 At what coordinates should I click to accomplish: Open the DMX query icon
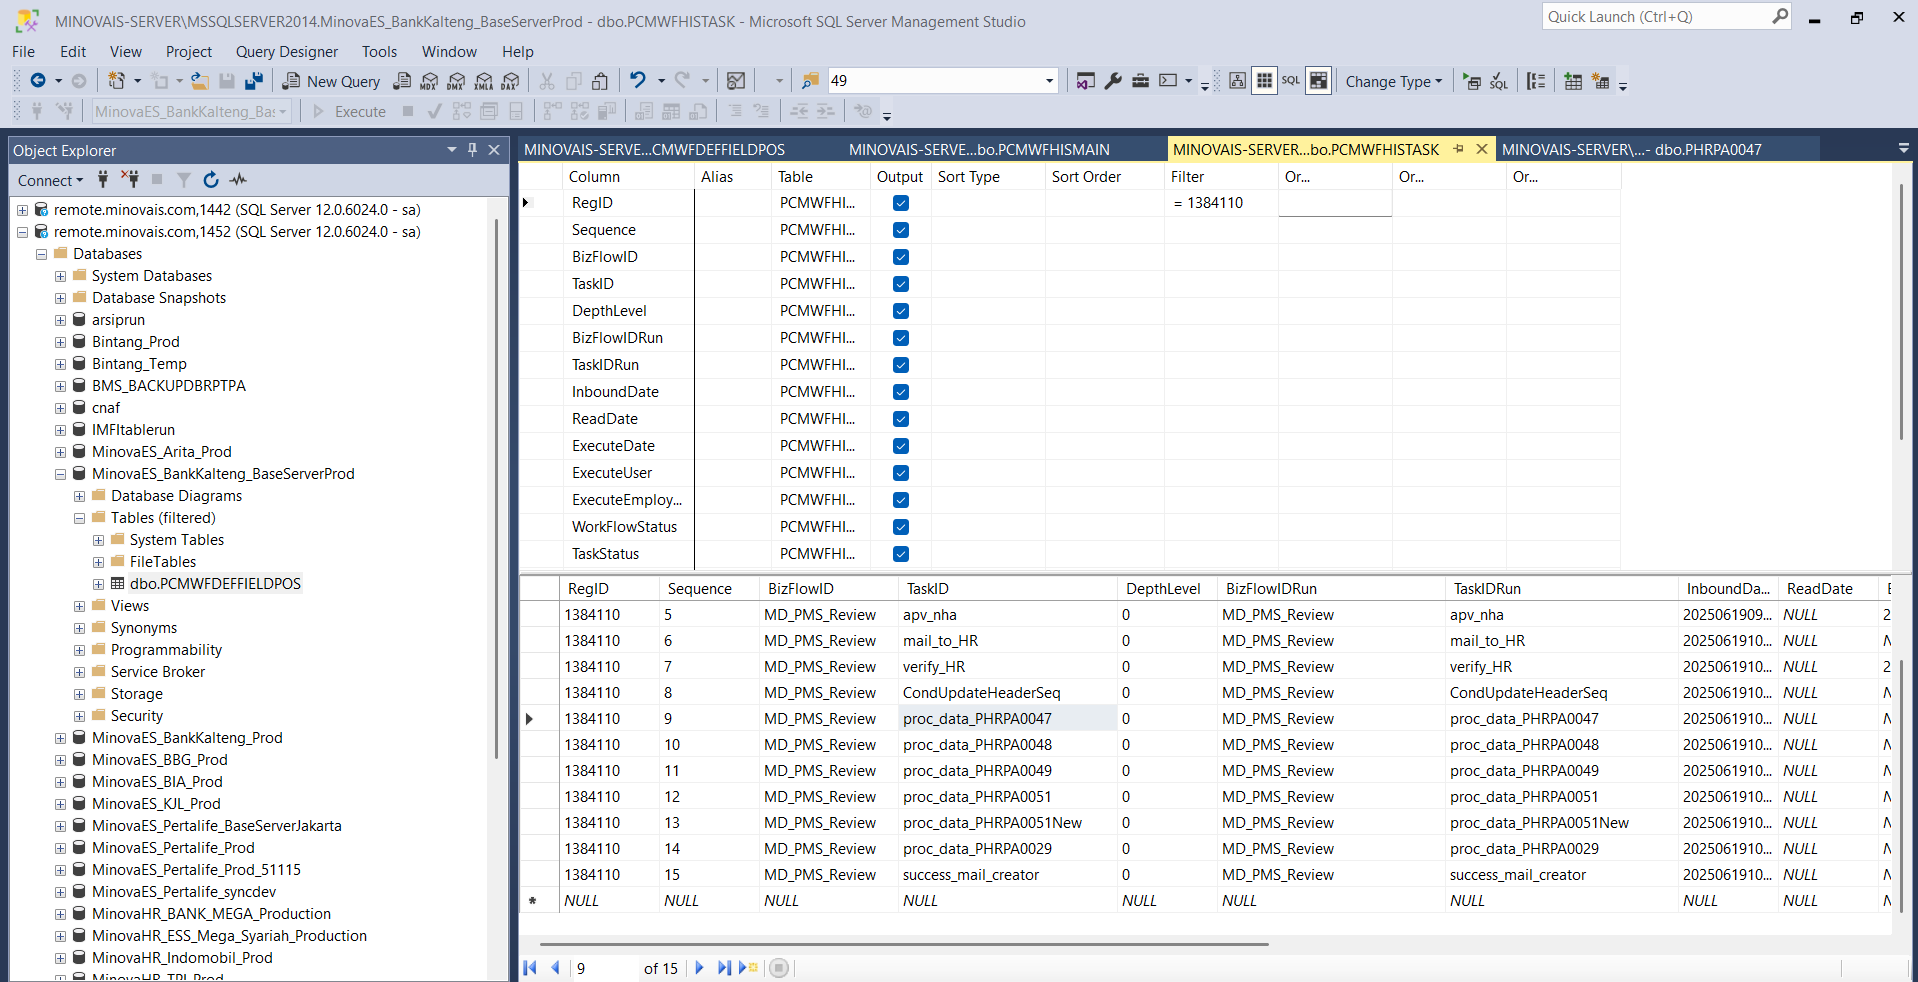(x=456, y=81)
